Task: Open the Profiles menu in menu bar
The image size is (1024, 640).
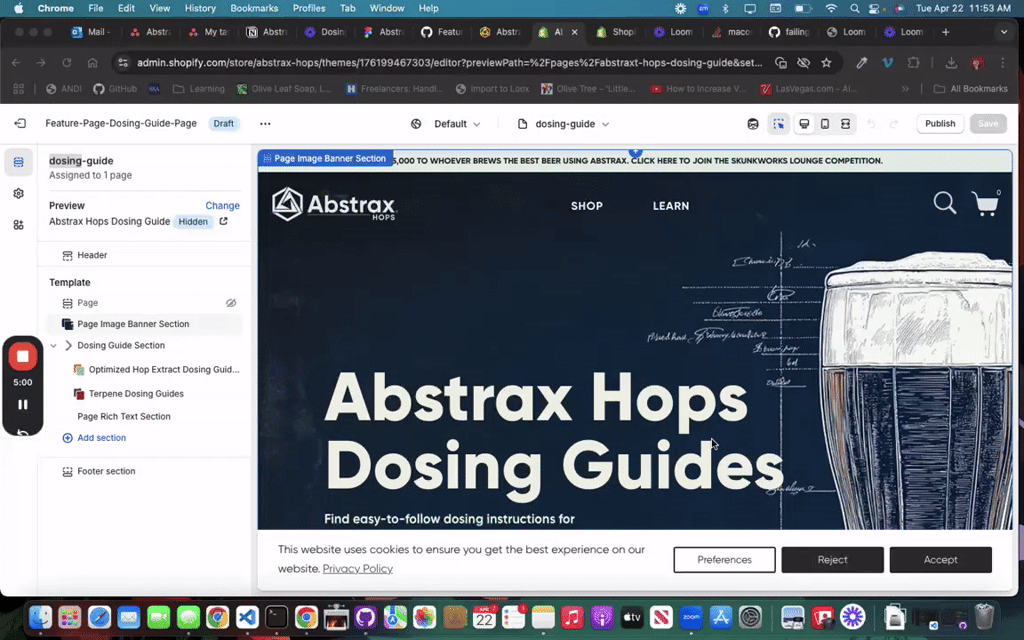Action: coord(309,8)
